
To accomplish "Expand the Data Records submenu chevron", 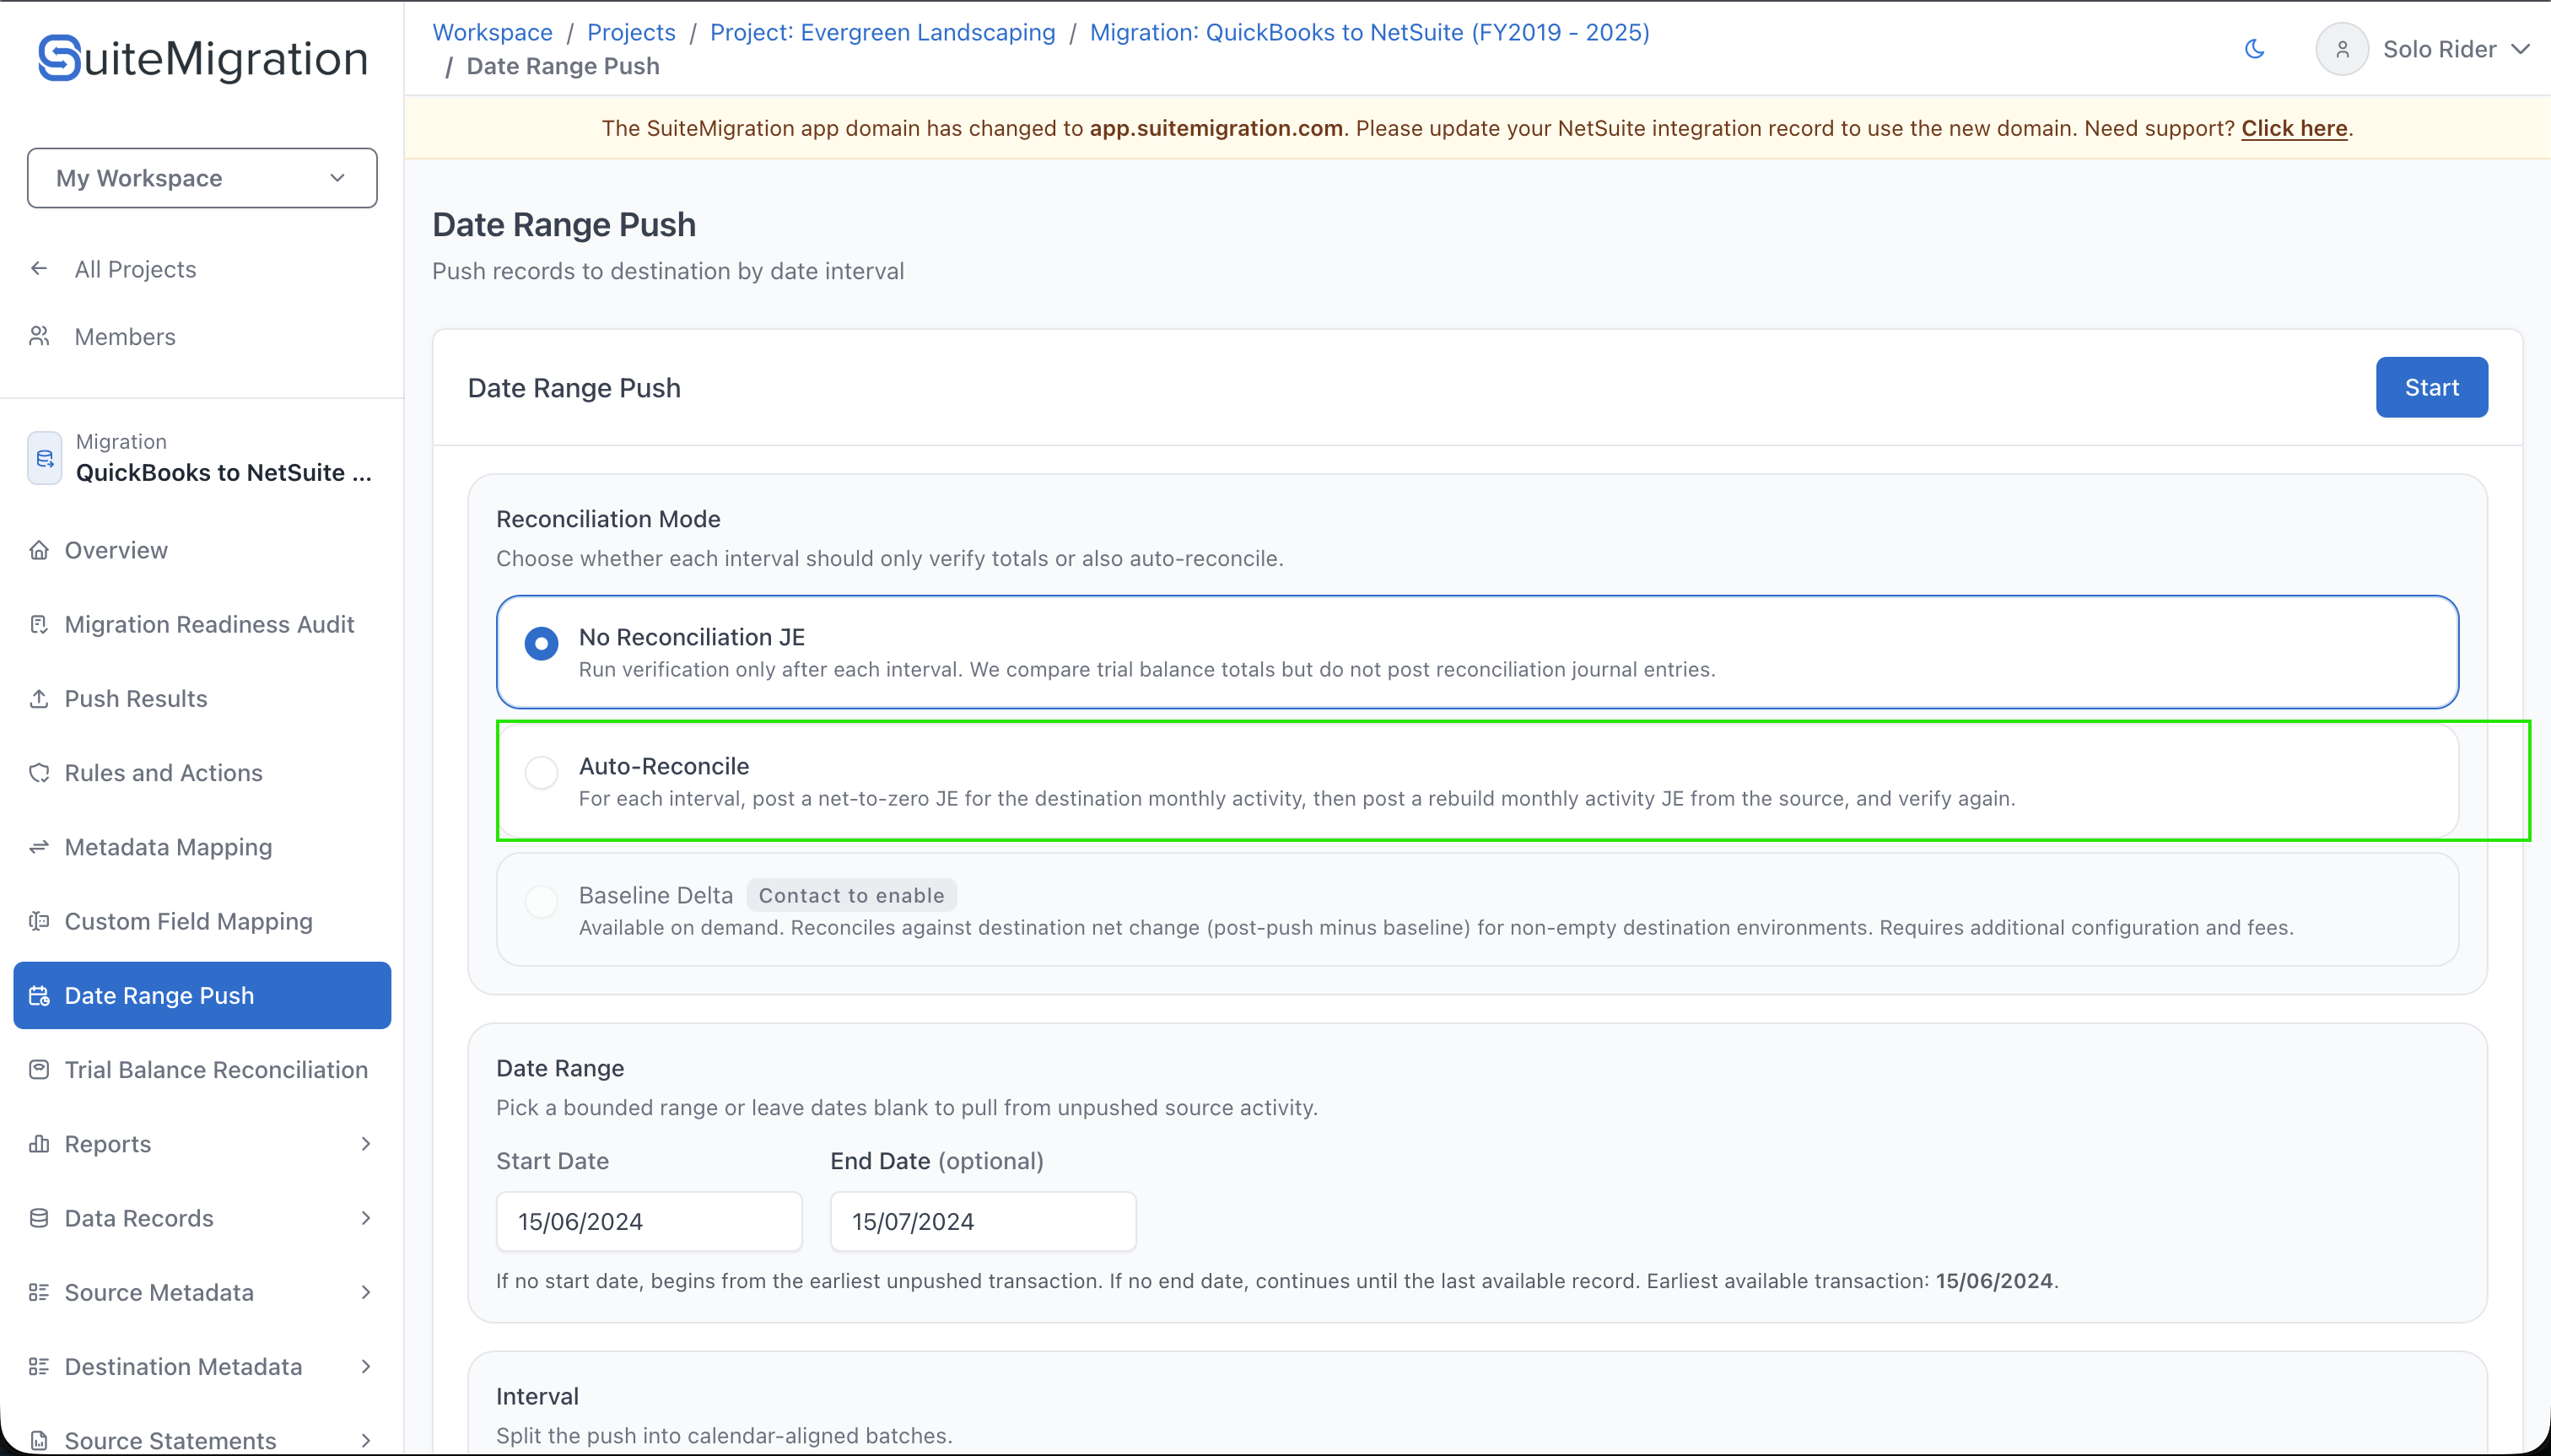I will click(x=366, y=1218).
